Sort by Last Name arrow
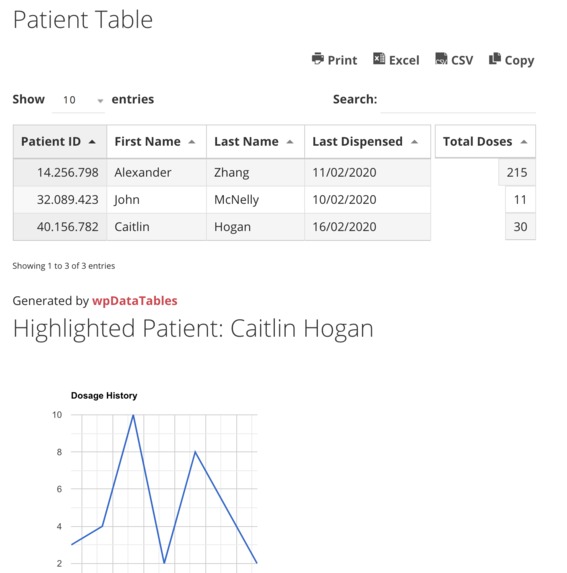 290,142
